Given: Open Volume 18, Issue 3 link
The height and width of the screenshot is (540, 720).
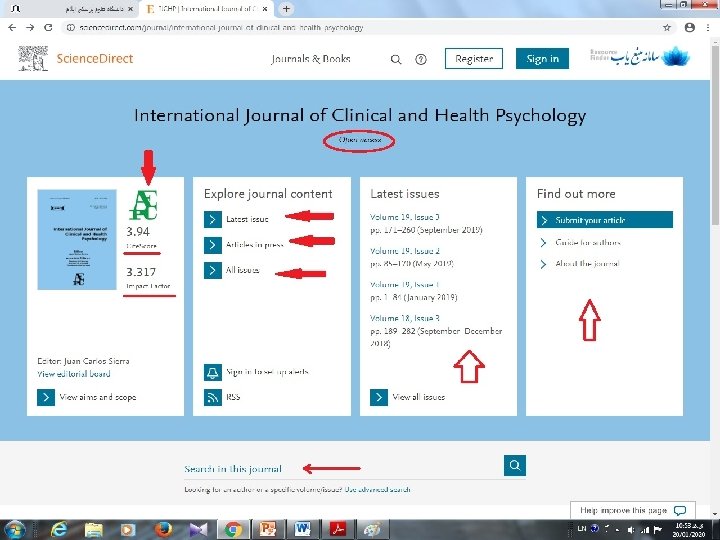Looking at the screenshot, I should click(x=405, y=318).
